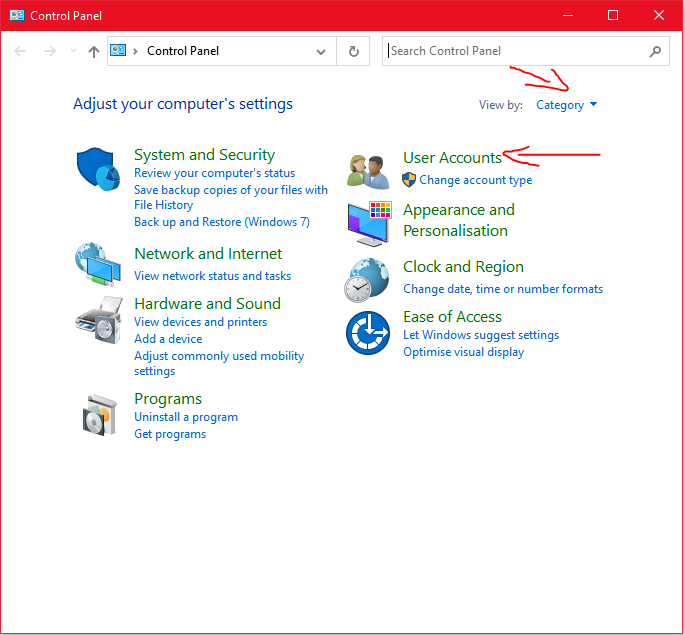Click the System and Security shield icon

98,169
